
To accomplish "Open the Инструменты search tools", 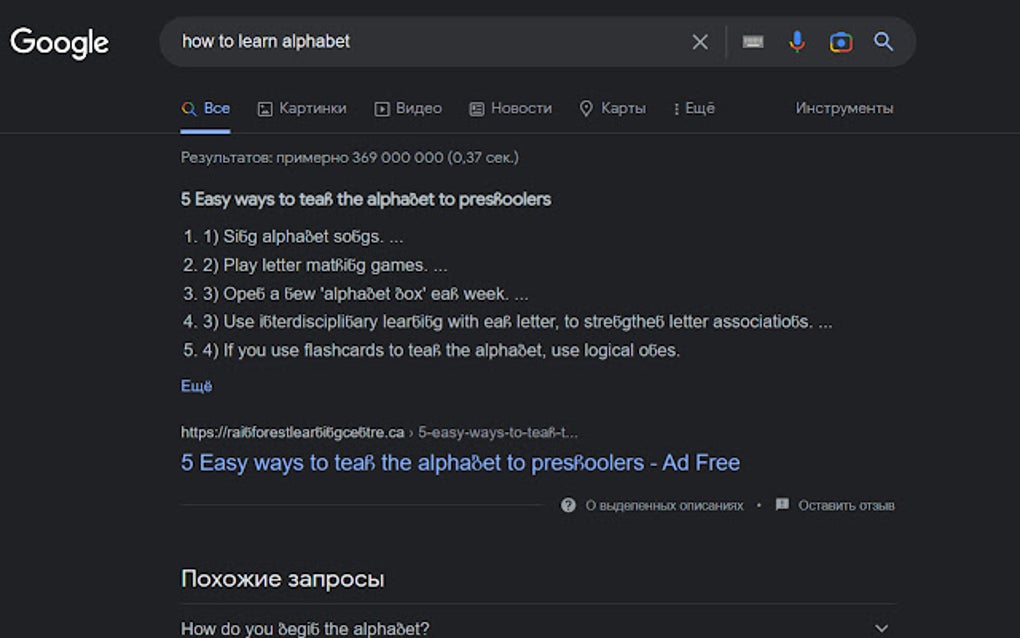I will point(844,108).
